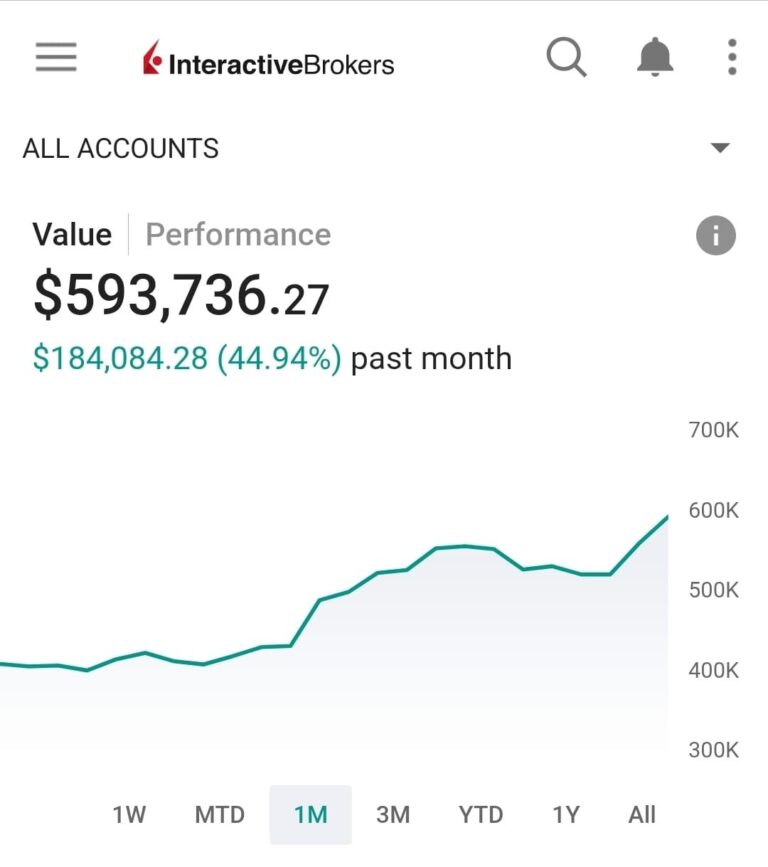
Task: Open notifications bell icon
Action: (x=655, y=58)
